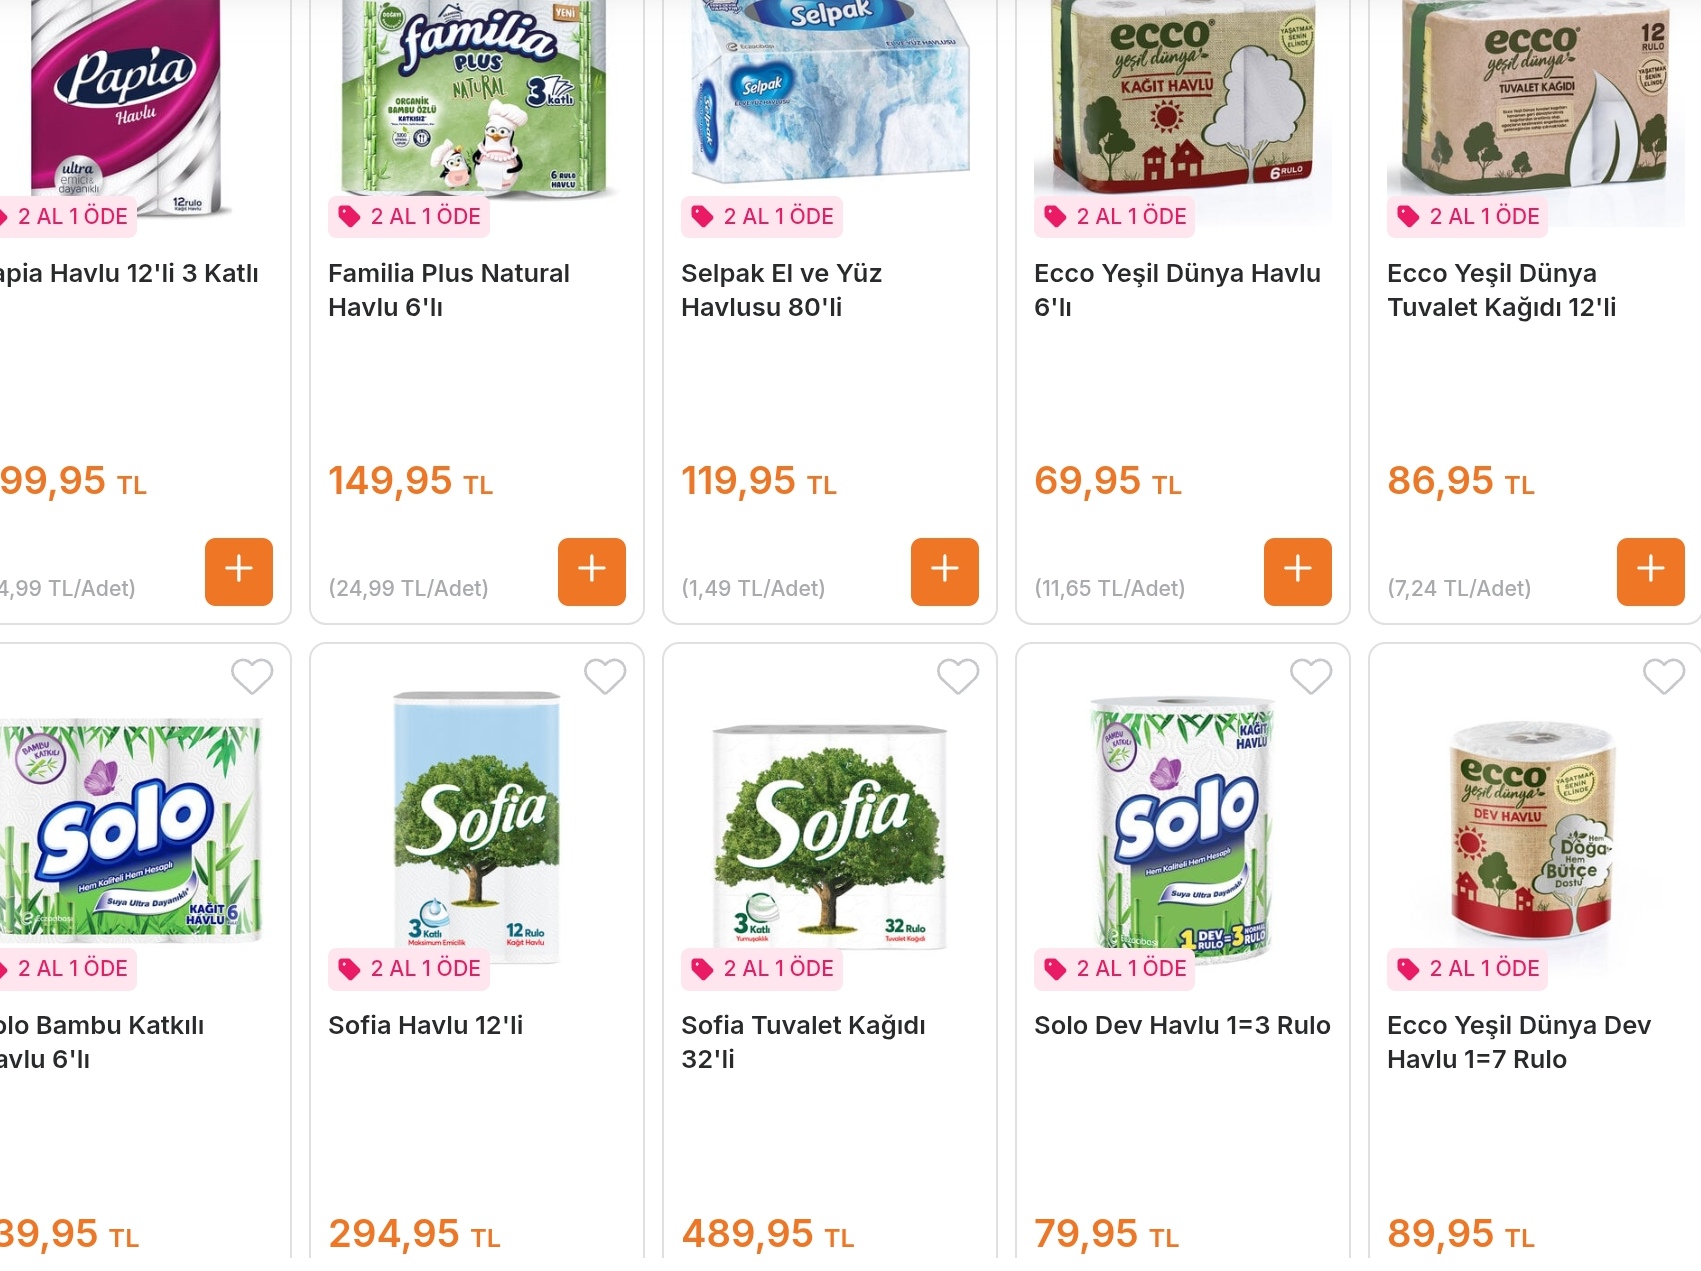Open Selpak El ve Yüz Havlusu 80'li title
The height and width of the screenshot is (1271, 1701).
coord(781,290)
